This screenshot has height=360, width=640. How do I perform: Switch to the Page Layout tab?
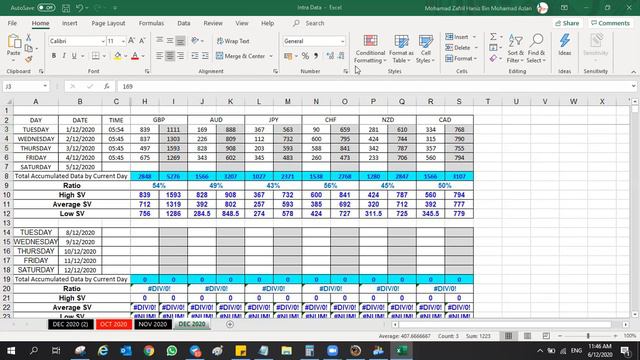pos(108,23)
